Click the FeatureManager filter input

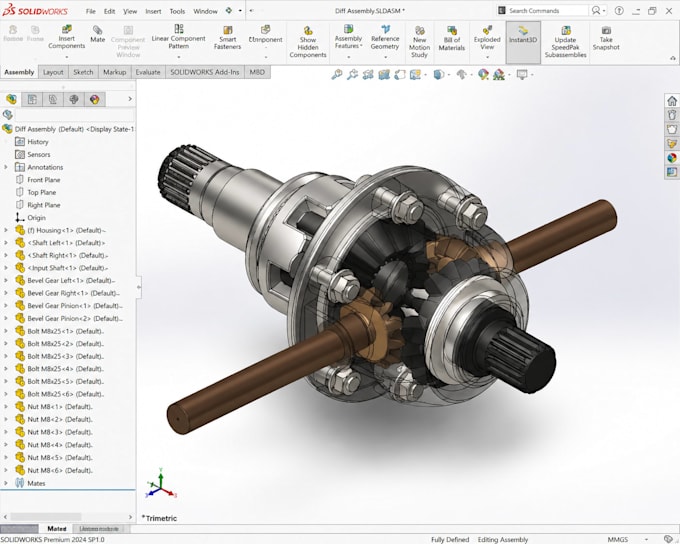pos(75,115)
